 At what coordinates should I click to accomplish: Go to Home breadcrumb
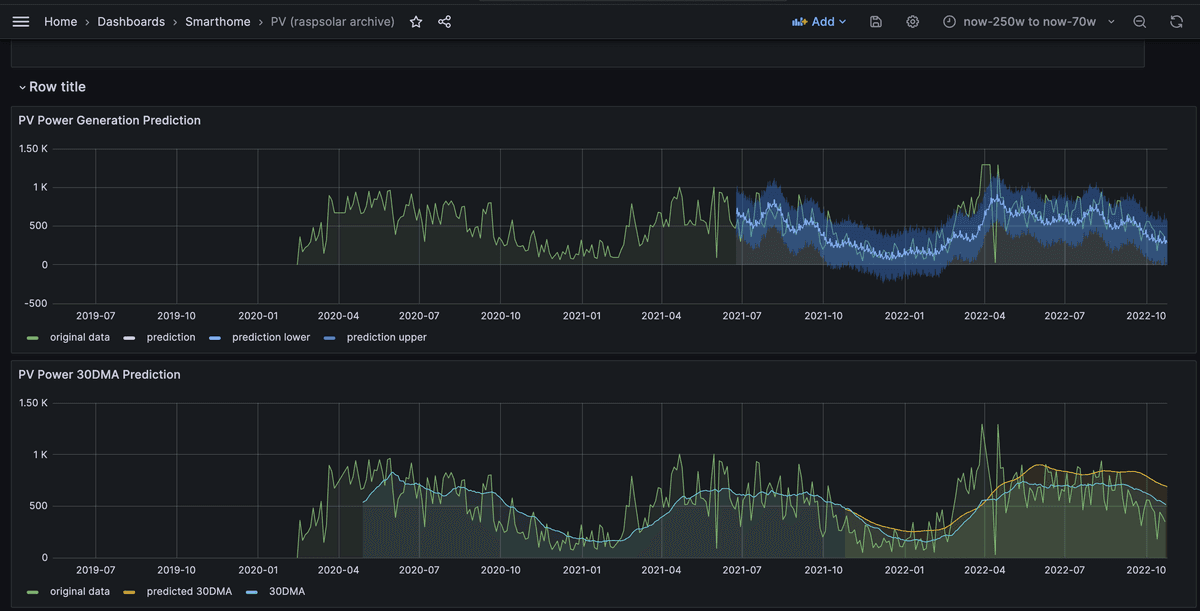pyautogui.click(x=60, y=21)
